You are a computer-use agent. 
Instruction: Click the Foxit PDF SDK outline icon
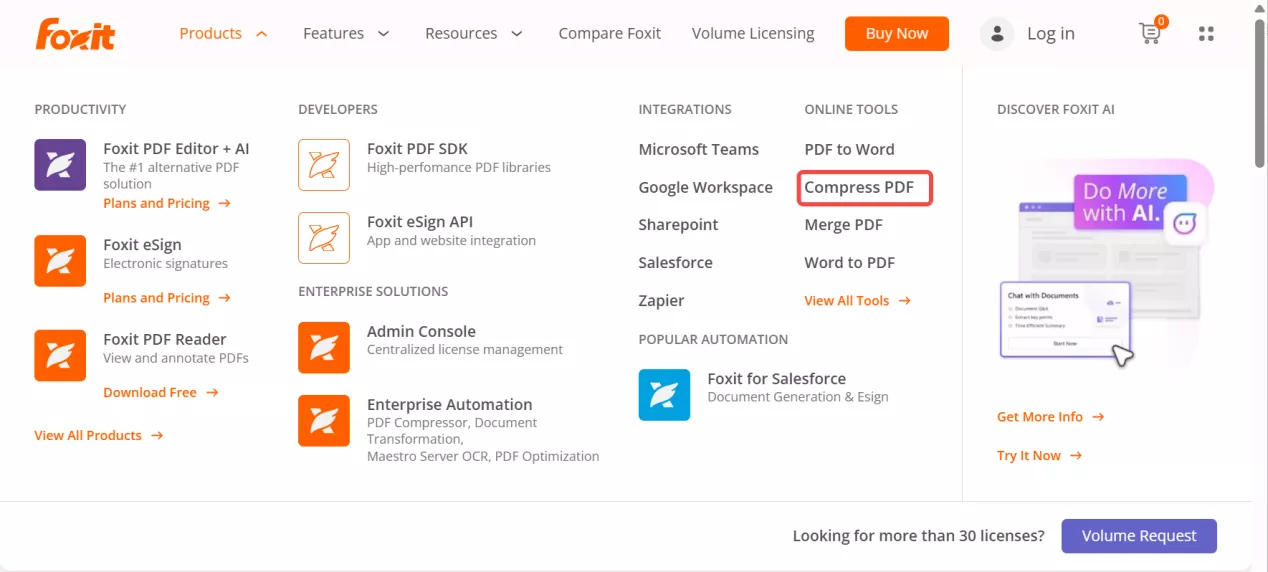pyautogui.click(x=324, y=165)
